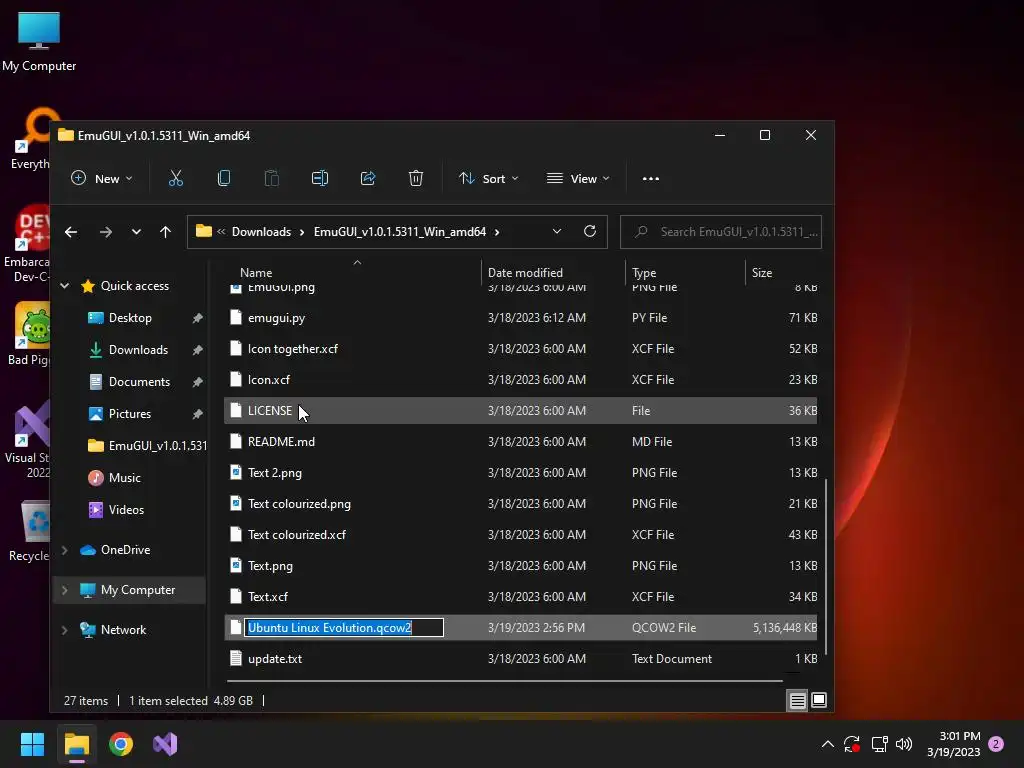Image resolution: width=1024 pixels, height=768 pixels.
Task: Click the taskbar clock and date
Action: [x=953, y=744]
